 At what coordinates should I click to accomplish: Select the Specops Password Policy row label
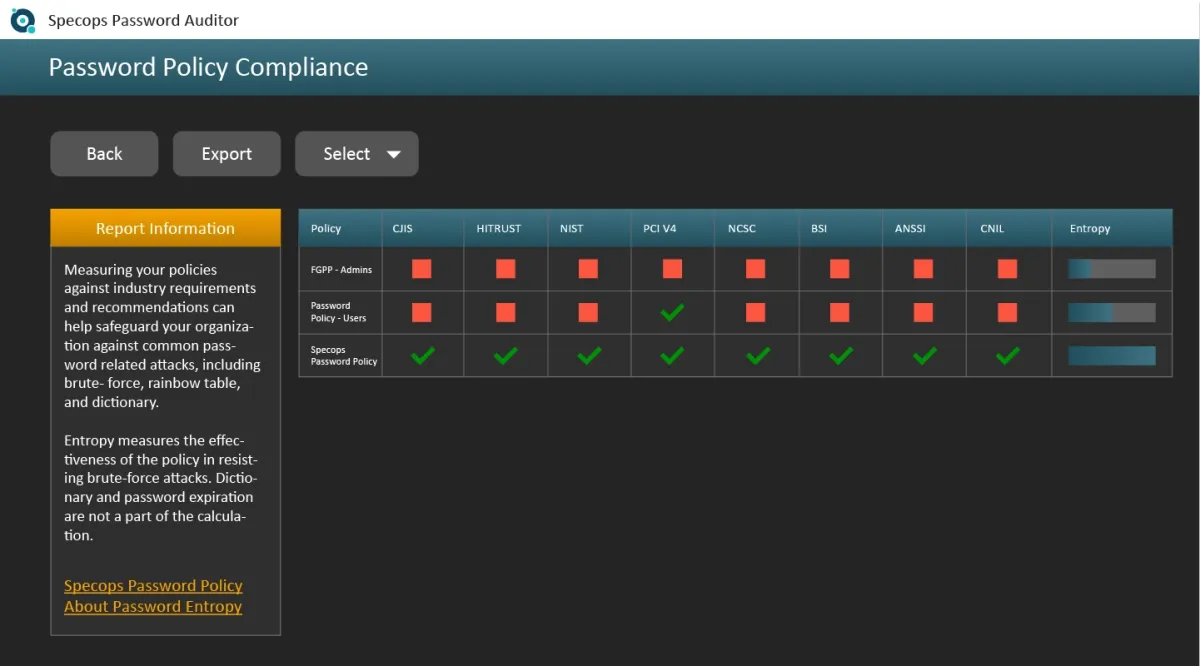(344, 355)
